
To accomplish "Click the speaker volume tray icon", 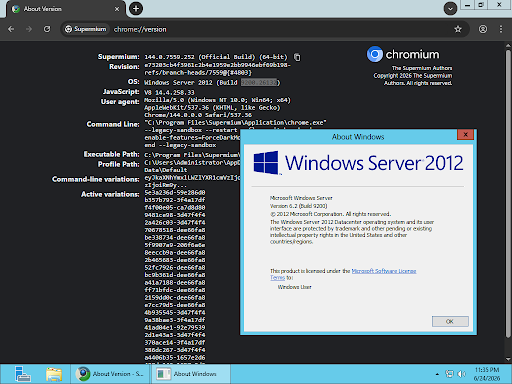I will tap(462, 374).
